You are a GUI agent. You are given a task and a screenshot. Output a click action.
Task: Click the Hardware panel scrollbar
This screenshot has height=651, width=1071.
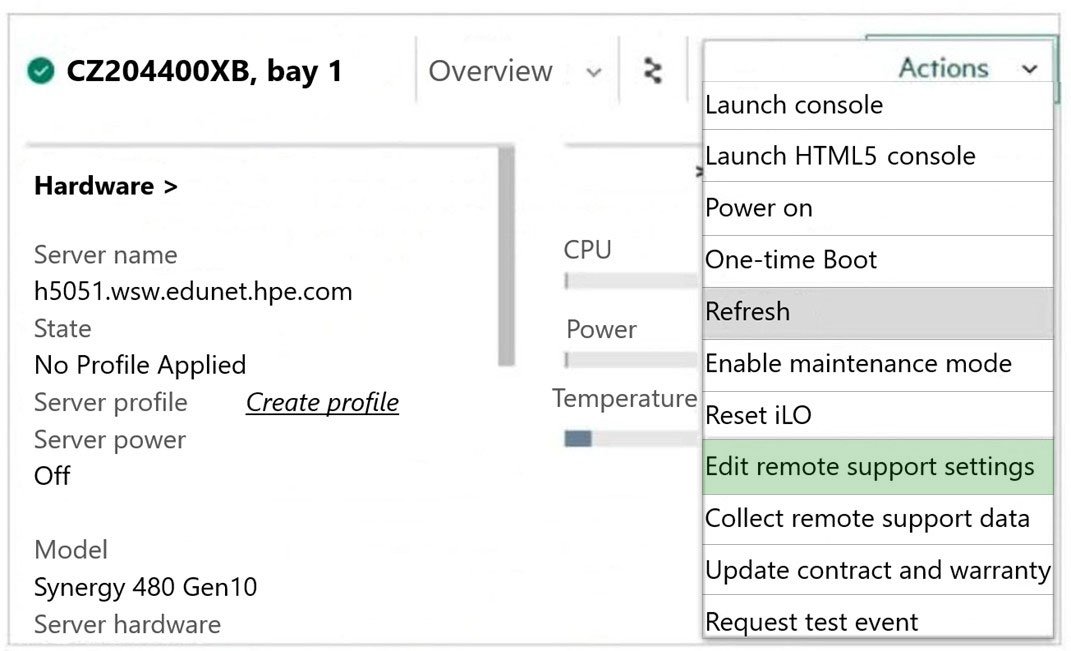[506, 256]
